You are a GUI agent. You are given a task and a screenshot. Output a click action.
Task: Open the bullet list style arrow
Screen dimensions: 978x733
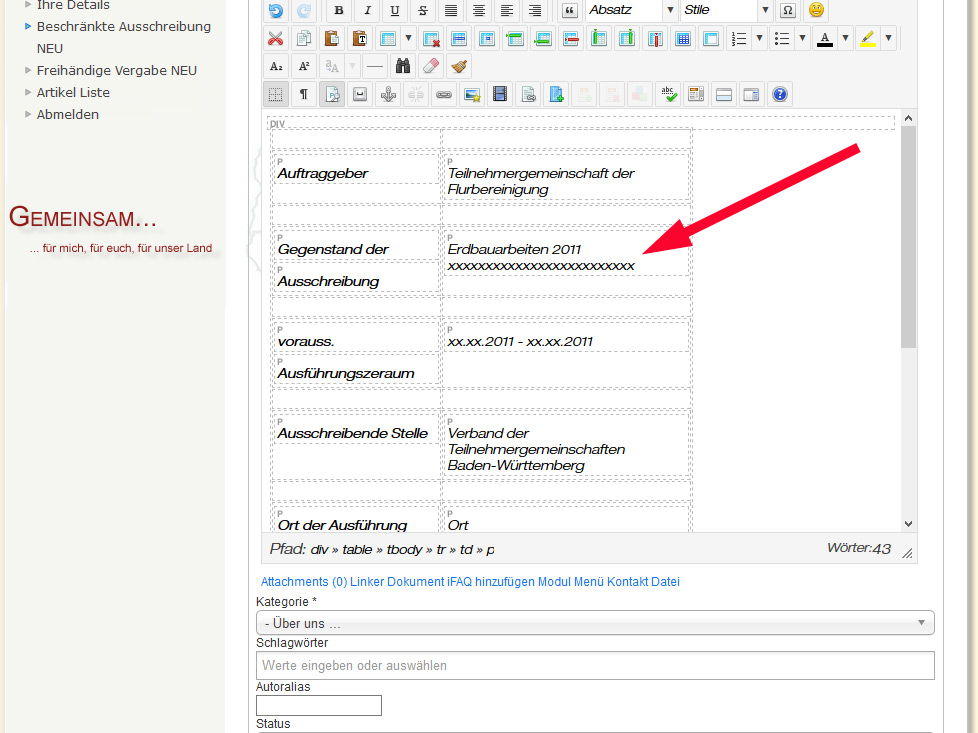click(802, 39)
